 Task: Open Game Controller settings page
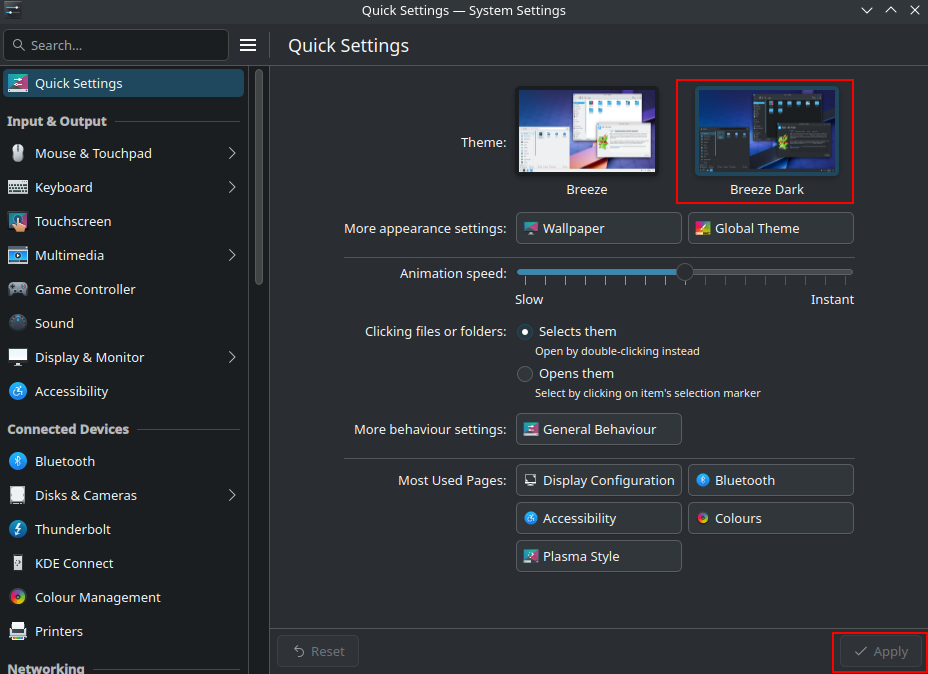pyautogui.click(x=124, y=289)
